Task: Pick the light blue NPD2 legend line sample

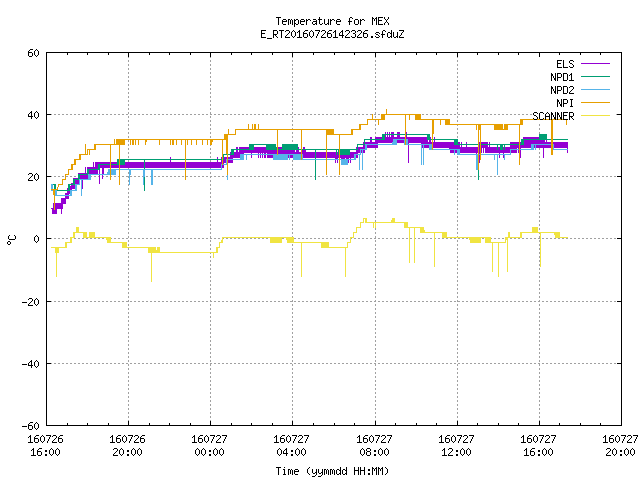Action: (x=596, y=90)
